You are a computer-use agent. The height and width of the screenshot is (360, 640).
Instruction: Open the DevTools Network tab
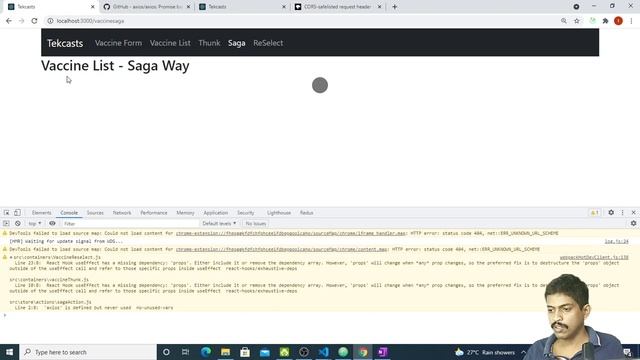click(122, 213)
